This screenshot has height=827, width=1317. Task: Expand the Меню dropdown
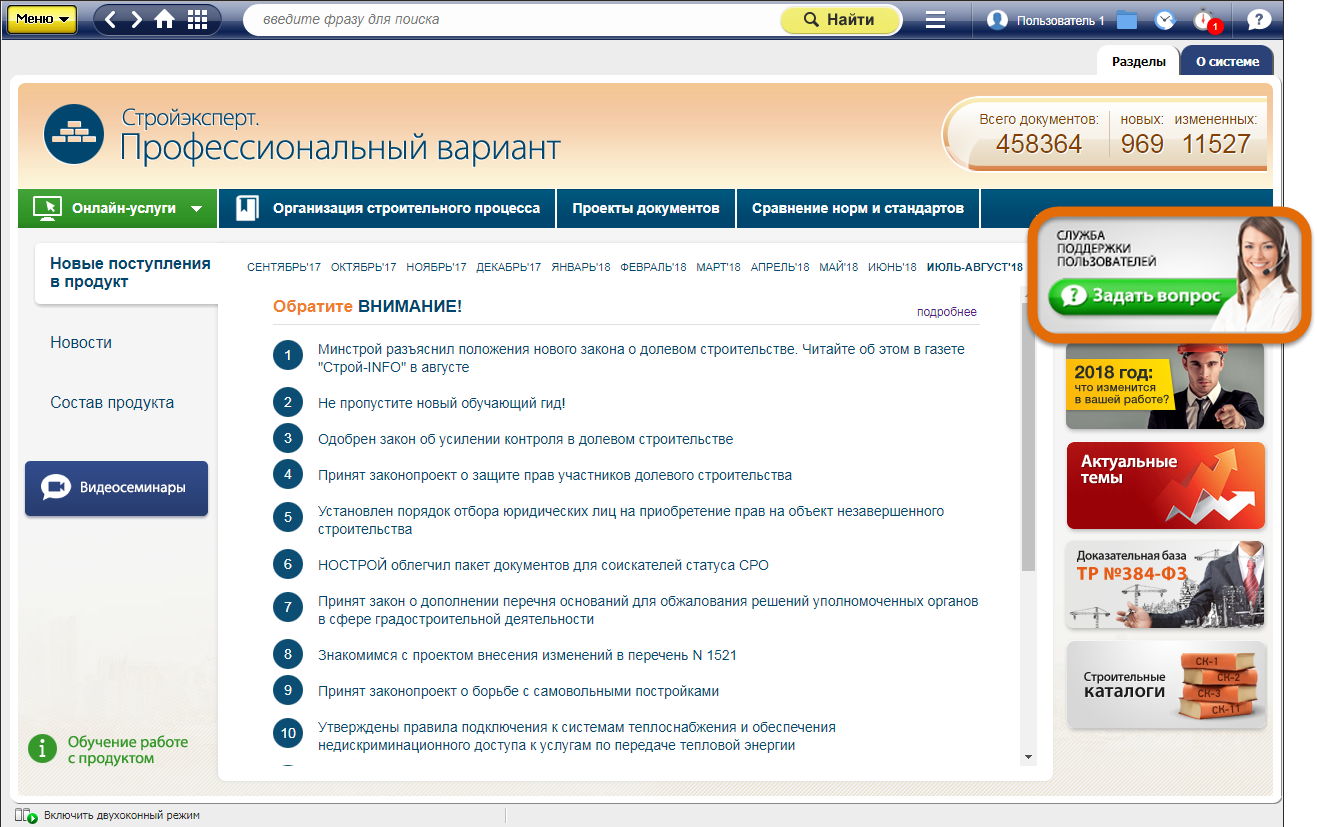coord(42,19)
